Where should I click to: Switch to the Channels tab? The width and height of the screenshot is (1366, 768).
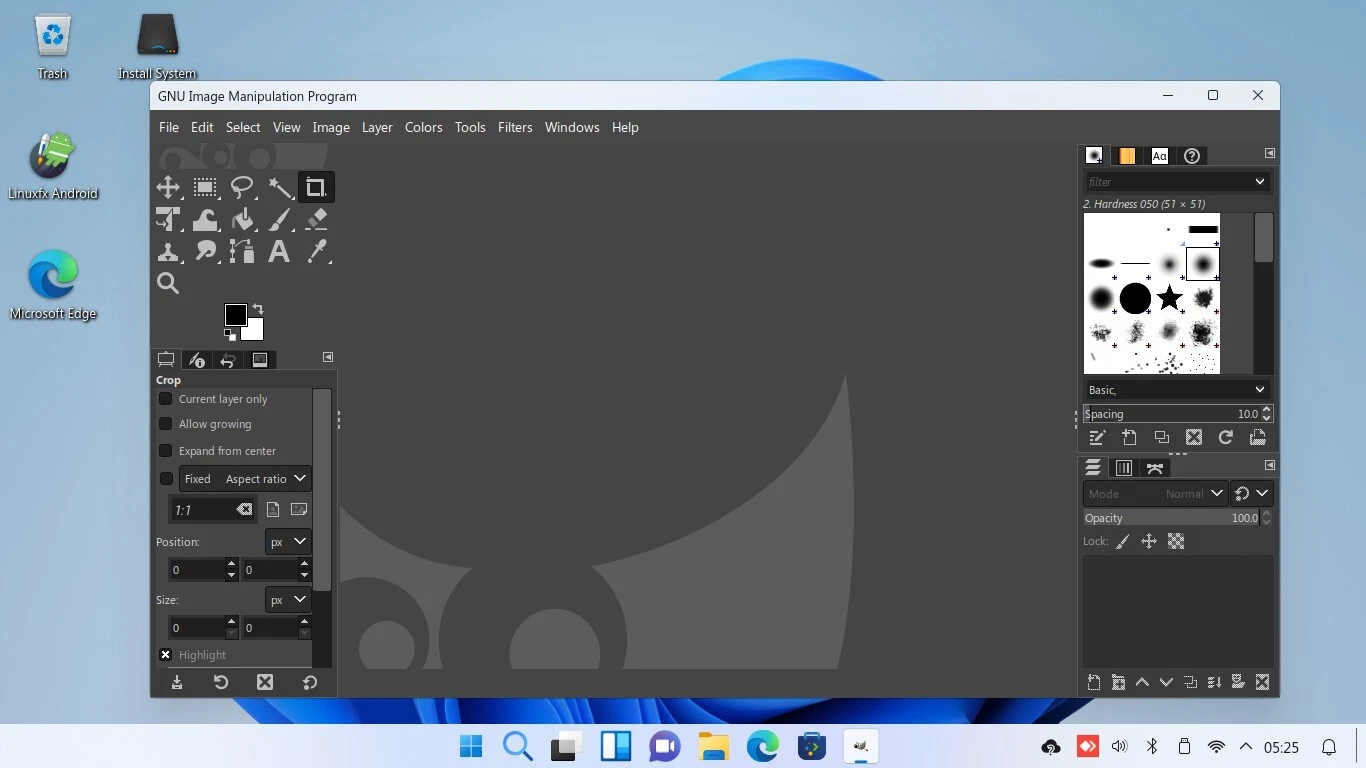1124,467
